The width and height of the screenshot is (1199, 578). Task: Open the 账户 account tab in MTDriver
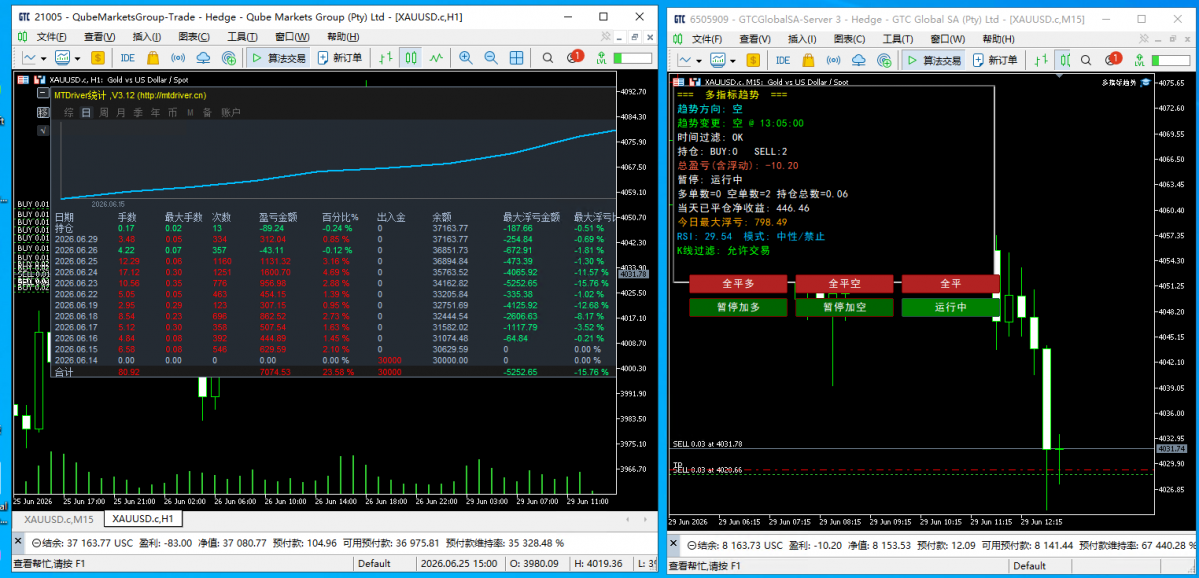(x=231, y=112)
